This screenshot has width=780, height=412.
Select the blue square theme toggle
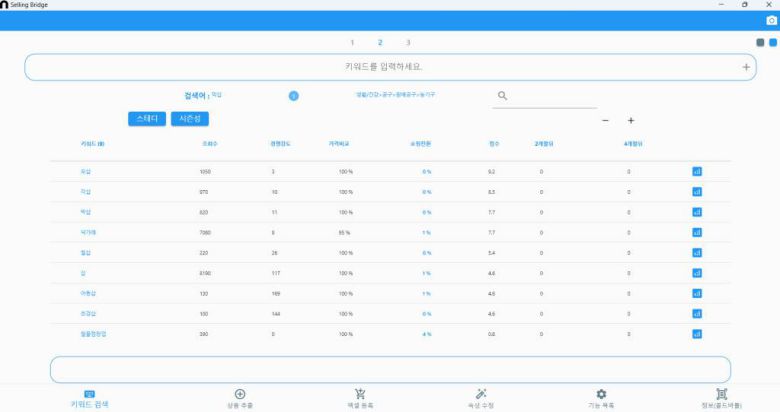pos(773,42)
